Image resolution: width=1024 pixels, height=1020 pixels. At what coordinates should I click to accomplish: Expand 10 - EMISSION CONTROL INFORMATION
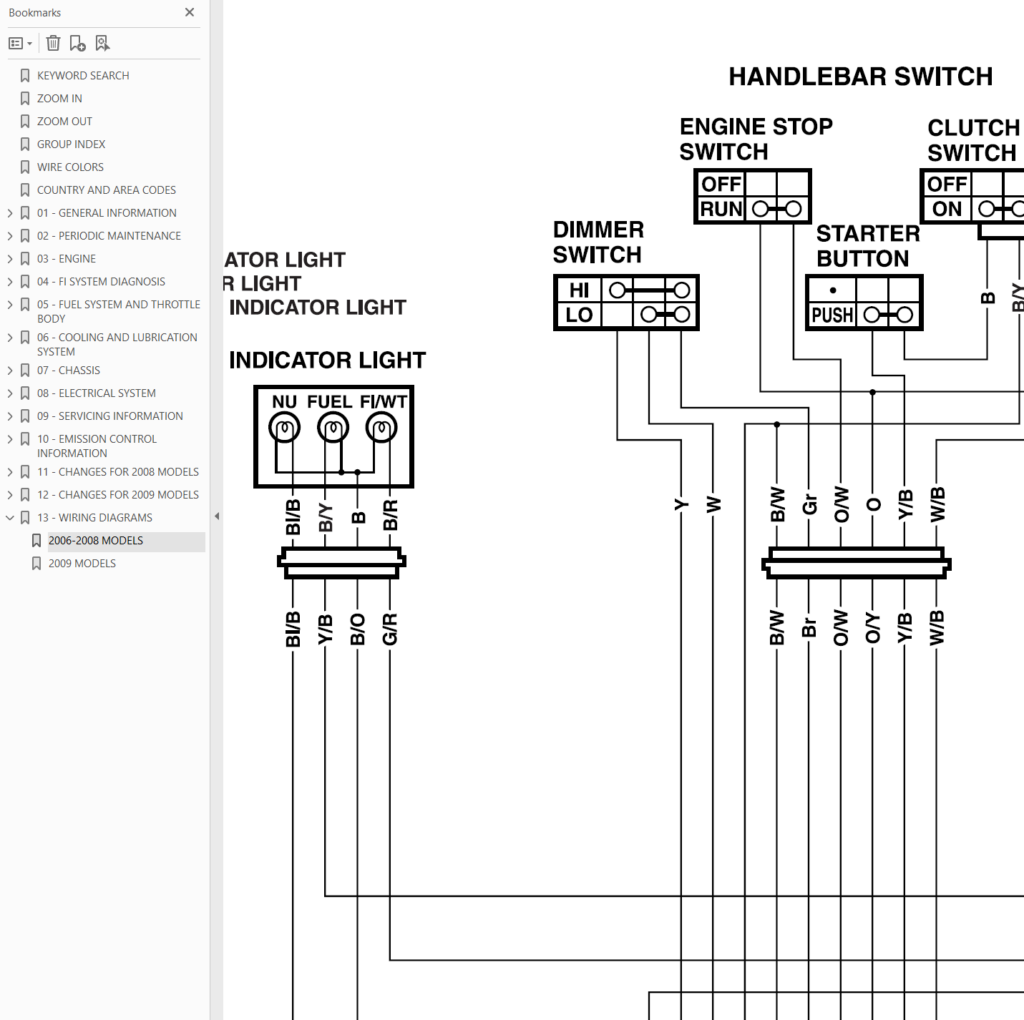coord(10,439)
